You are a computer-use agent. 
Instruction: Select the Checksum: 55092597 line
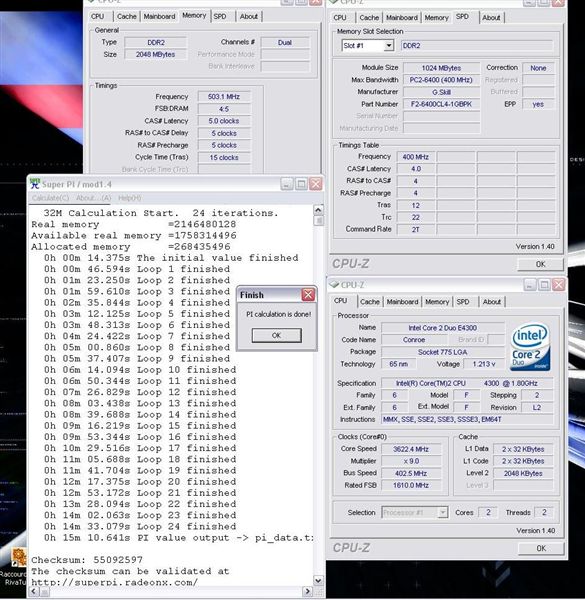(87, 560)
